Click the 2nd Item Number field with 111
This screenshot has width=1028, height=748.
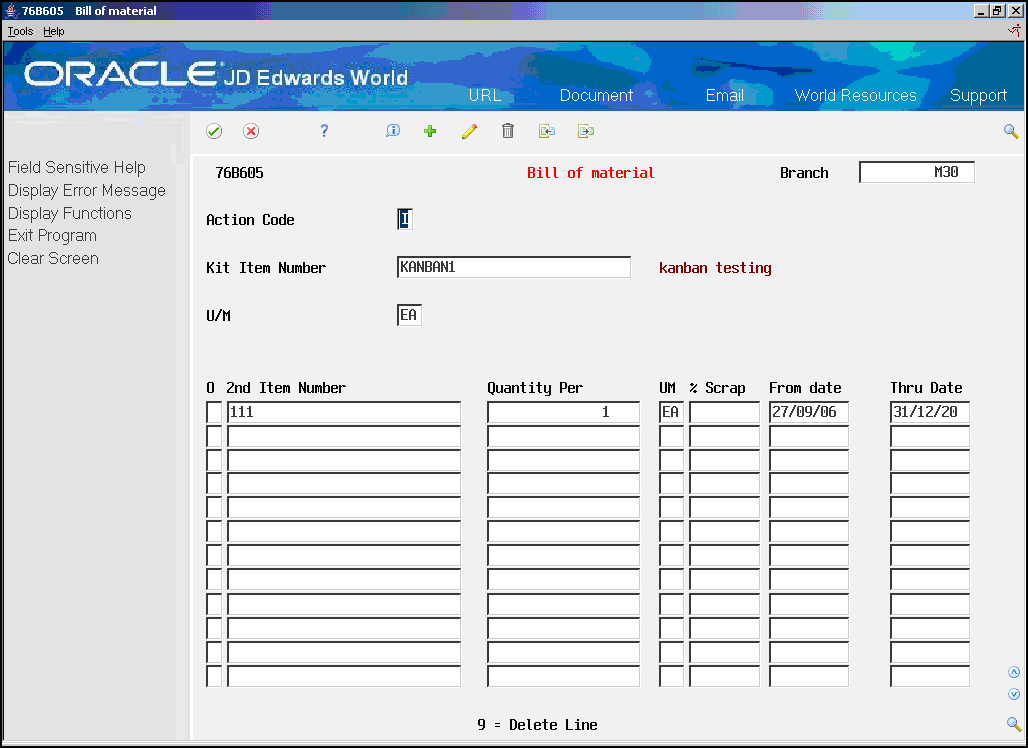tap(344, 412)
